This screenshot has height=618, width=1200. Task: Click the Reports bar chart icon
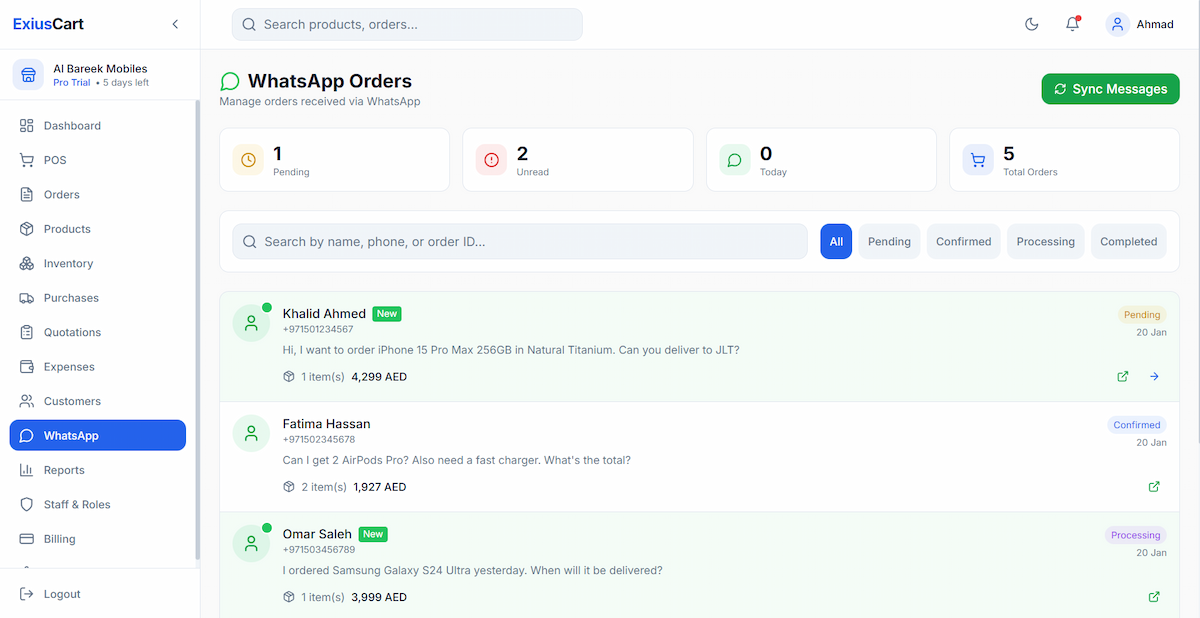click(27, 470)
